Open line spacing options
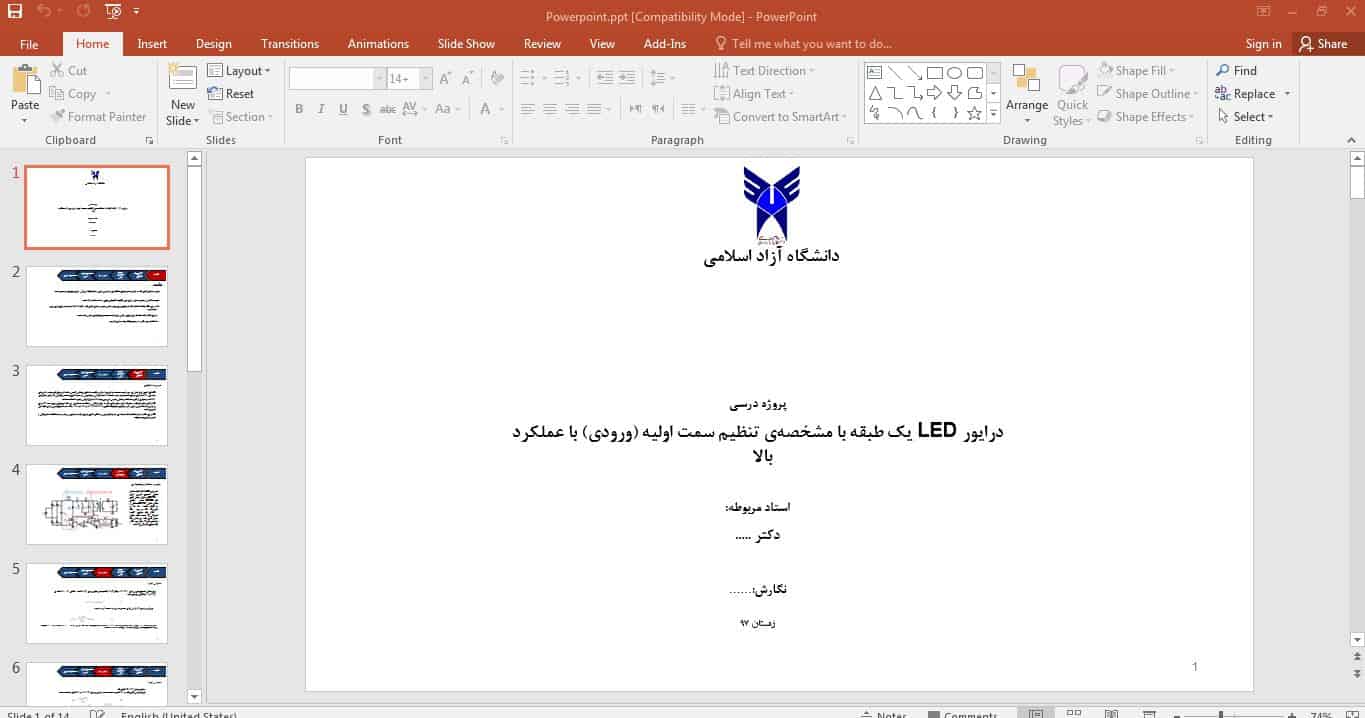The height and width of the screenshot is (718, 1365). (x=660, y=78)
